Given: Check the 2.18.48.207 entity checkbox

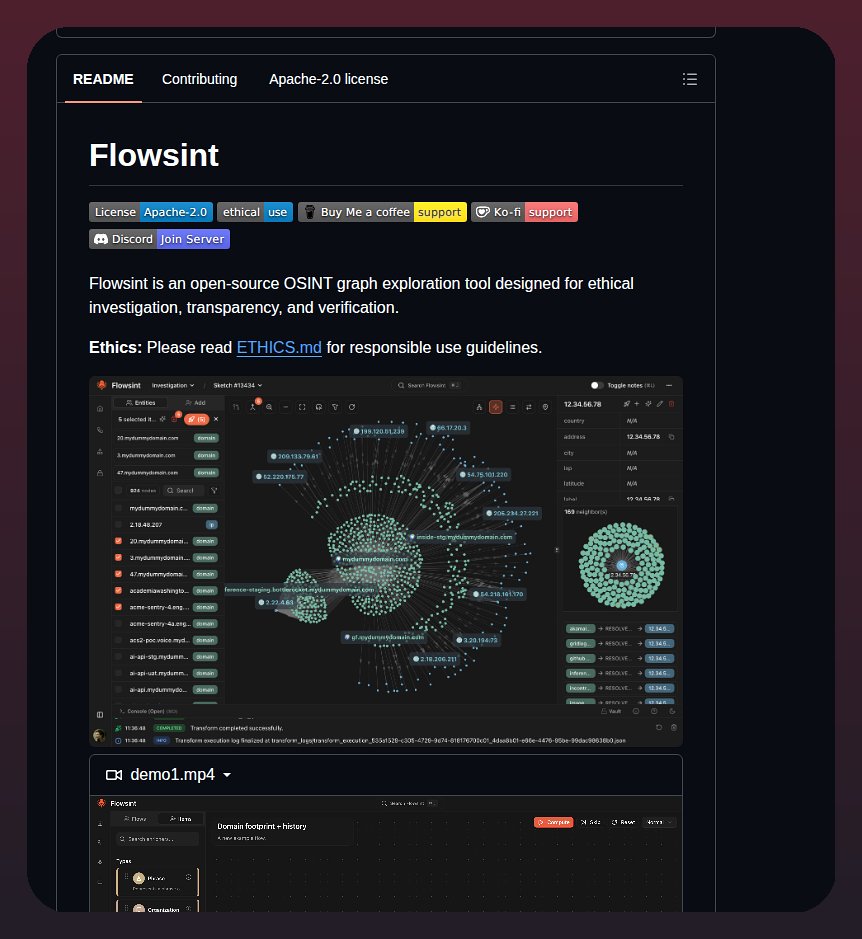Looking at the screenshot, I should tap(118, 525).
